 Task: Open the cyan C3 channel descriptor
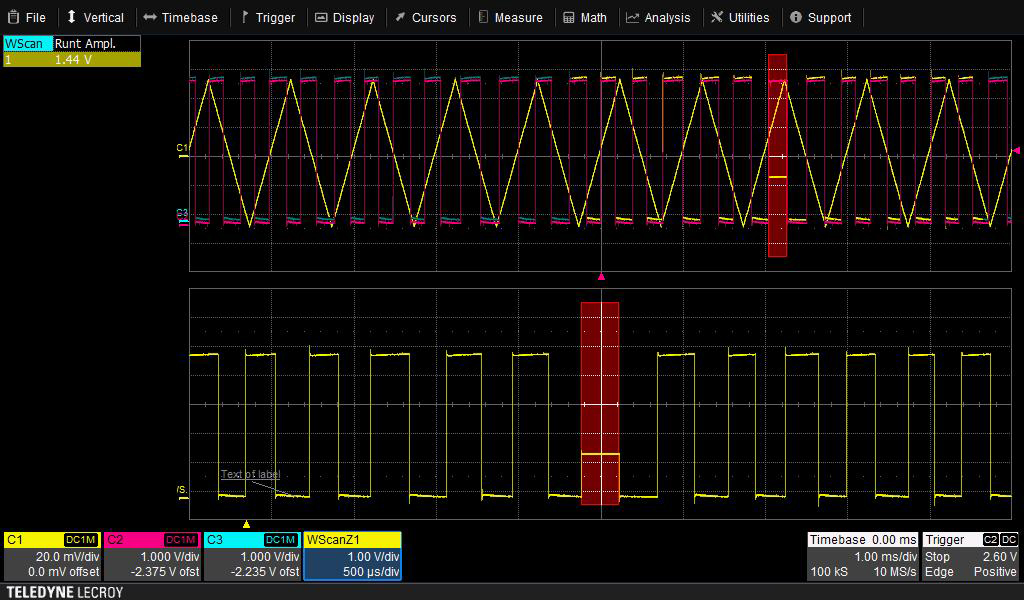pyautogui.click(x=252, y=556)
